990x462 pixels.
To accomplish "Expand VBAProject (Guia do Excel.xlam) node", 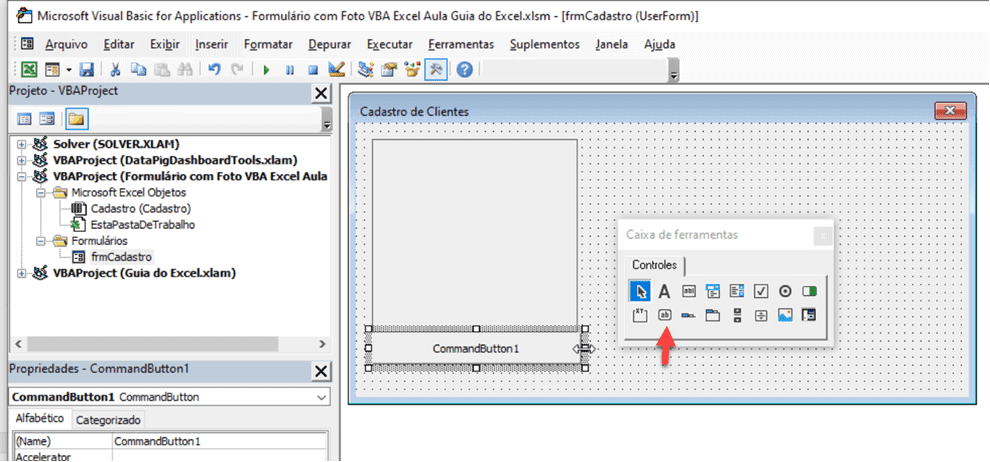I will [22, 273].
